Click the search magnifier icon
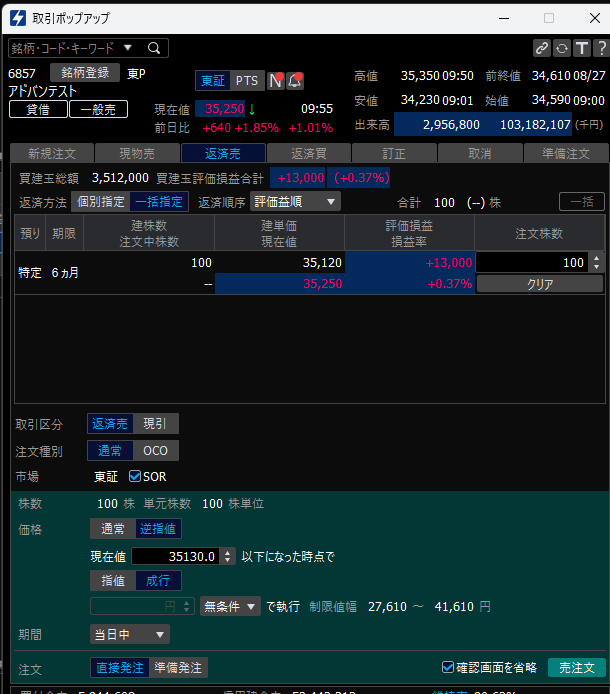The width and height of the screenshot is (610, 694). pos(154,48)
